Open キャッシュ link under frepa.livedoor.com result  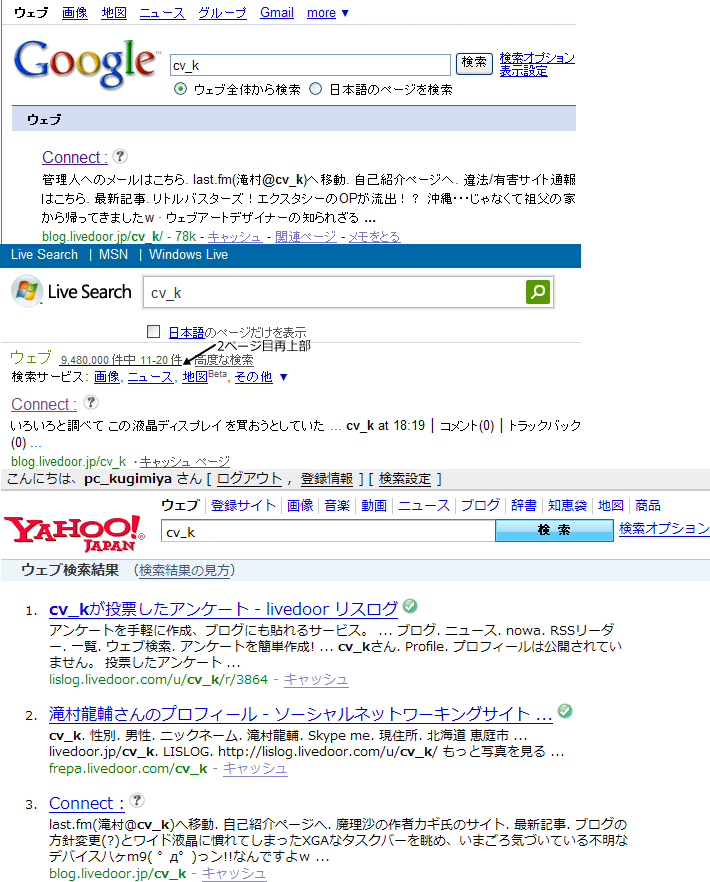tap(255, 768)
